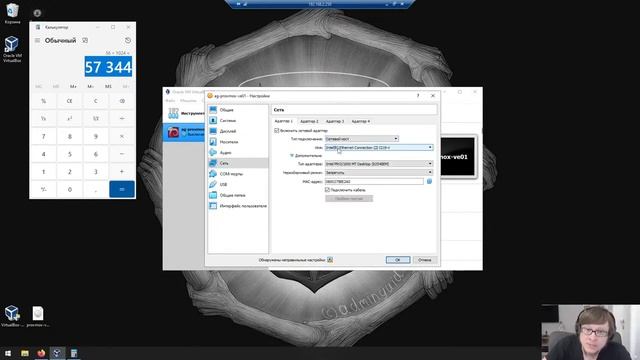Image resolution: width=640 pixels, height=360 pixels.
Task: Toggle Включить сетевой адаптер checkbox
Action: (x=277, y=131)
